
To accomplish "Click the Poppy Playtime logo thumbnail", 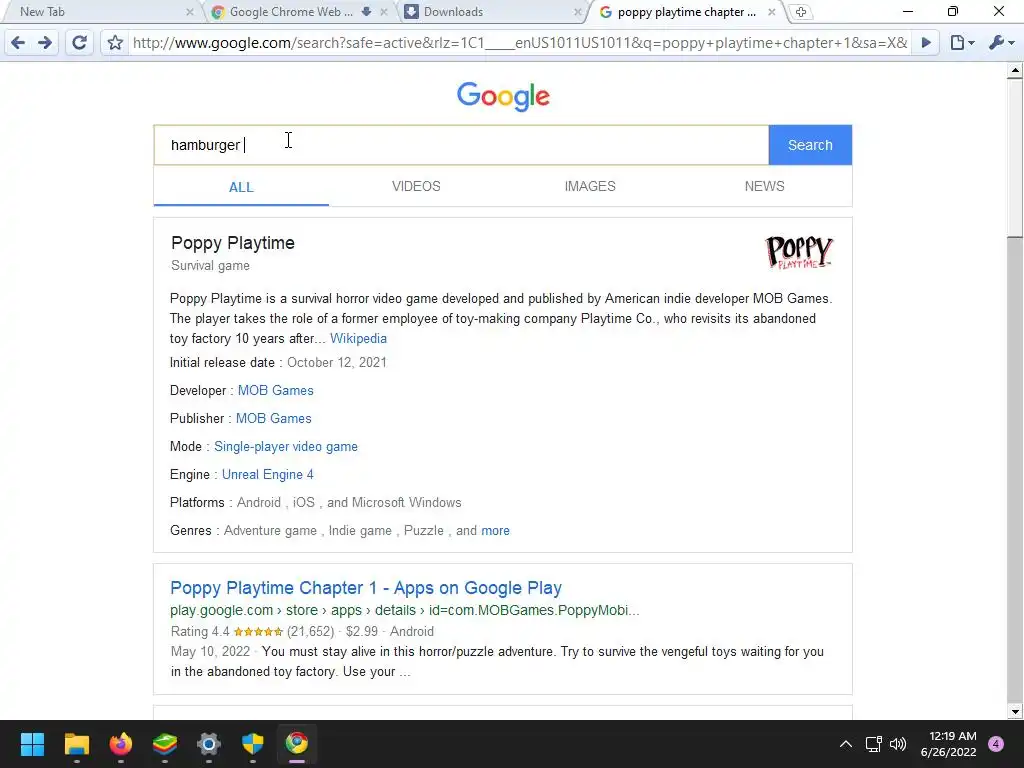I will (799, 252).
